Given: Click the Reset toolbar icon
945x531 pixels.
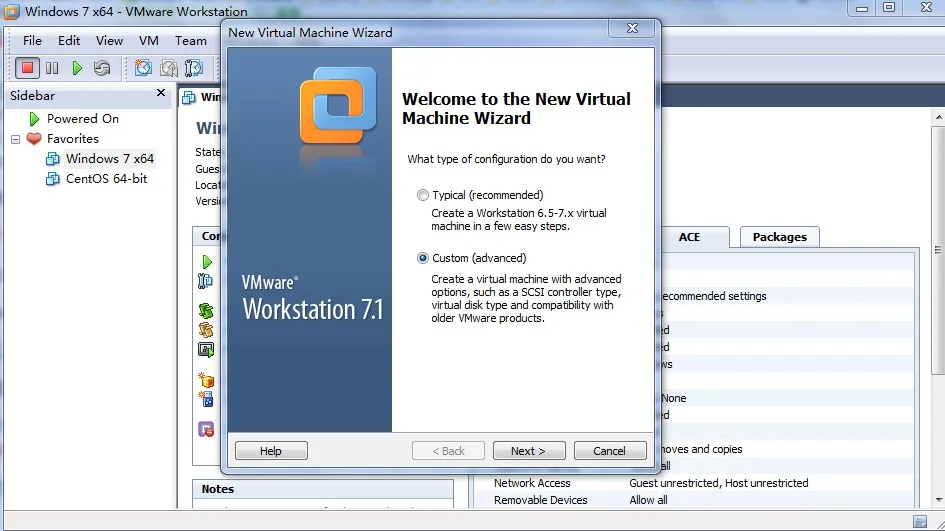Looking at the screenshot, I should (102, 68).
